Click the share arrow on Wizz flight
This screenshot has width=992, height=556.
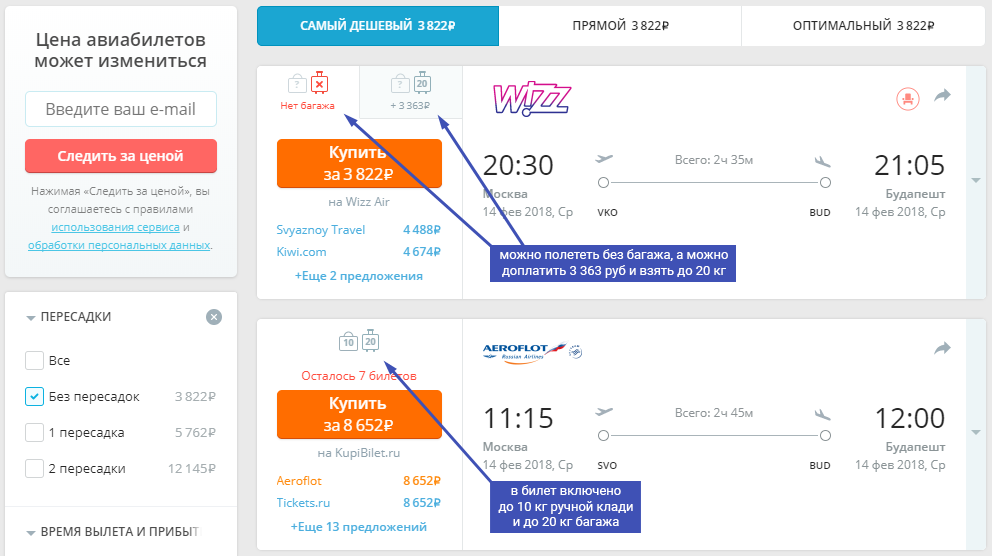(943, 96)
